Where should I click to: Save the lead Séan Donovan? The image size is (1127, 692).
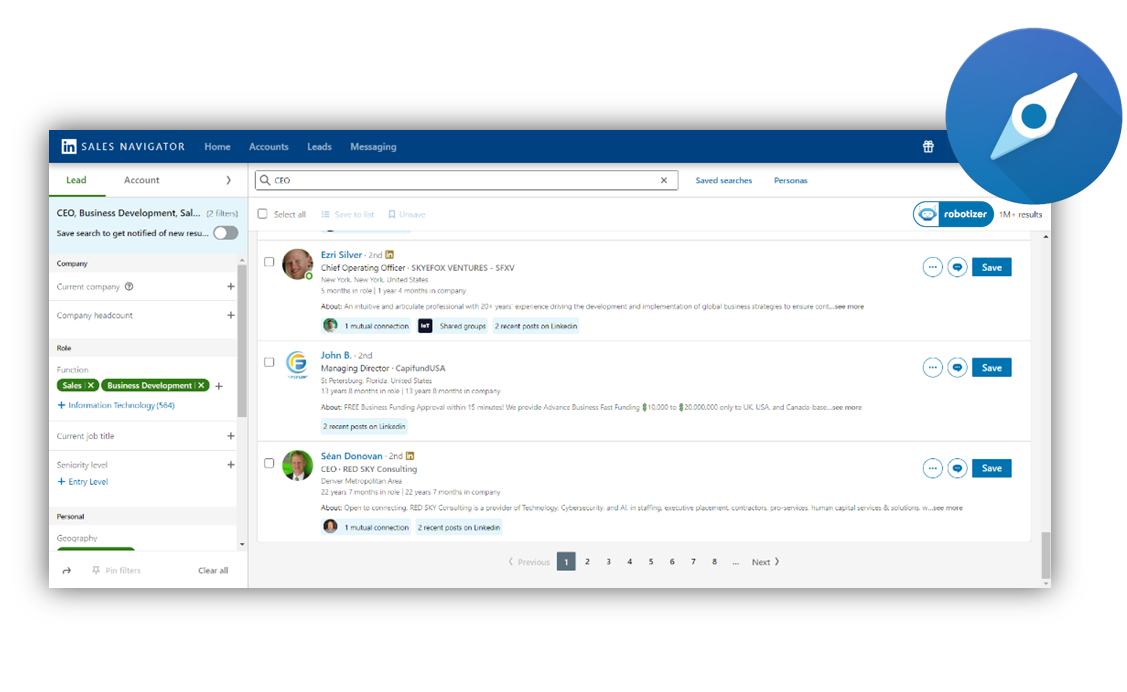coord(992,469)
